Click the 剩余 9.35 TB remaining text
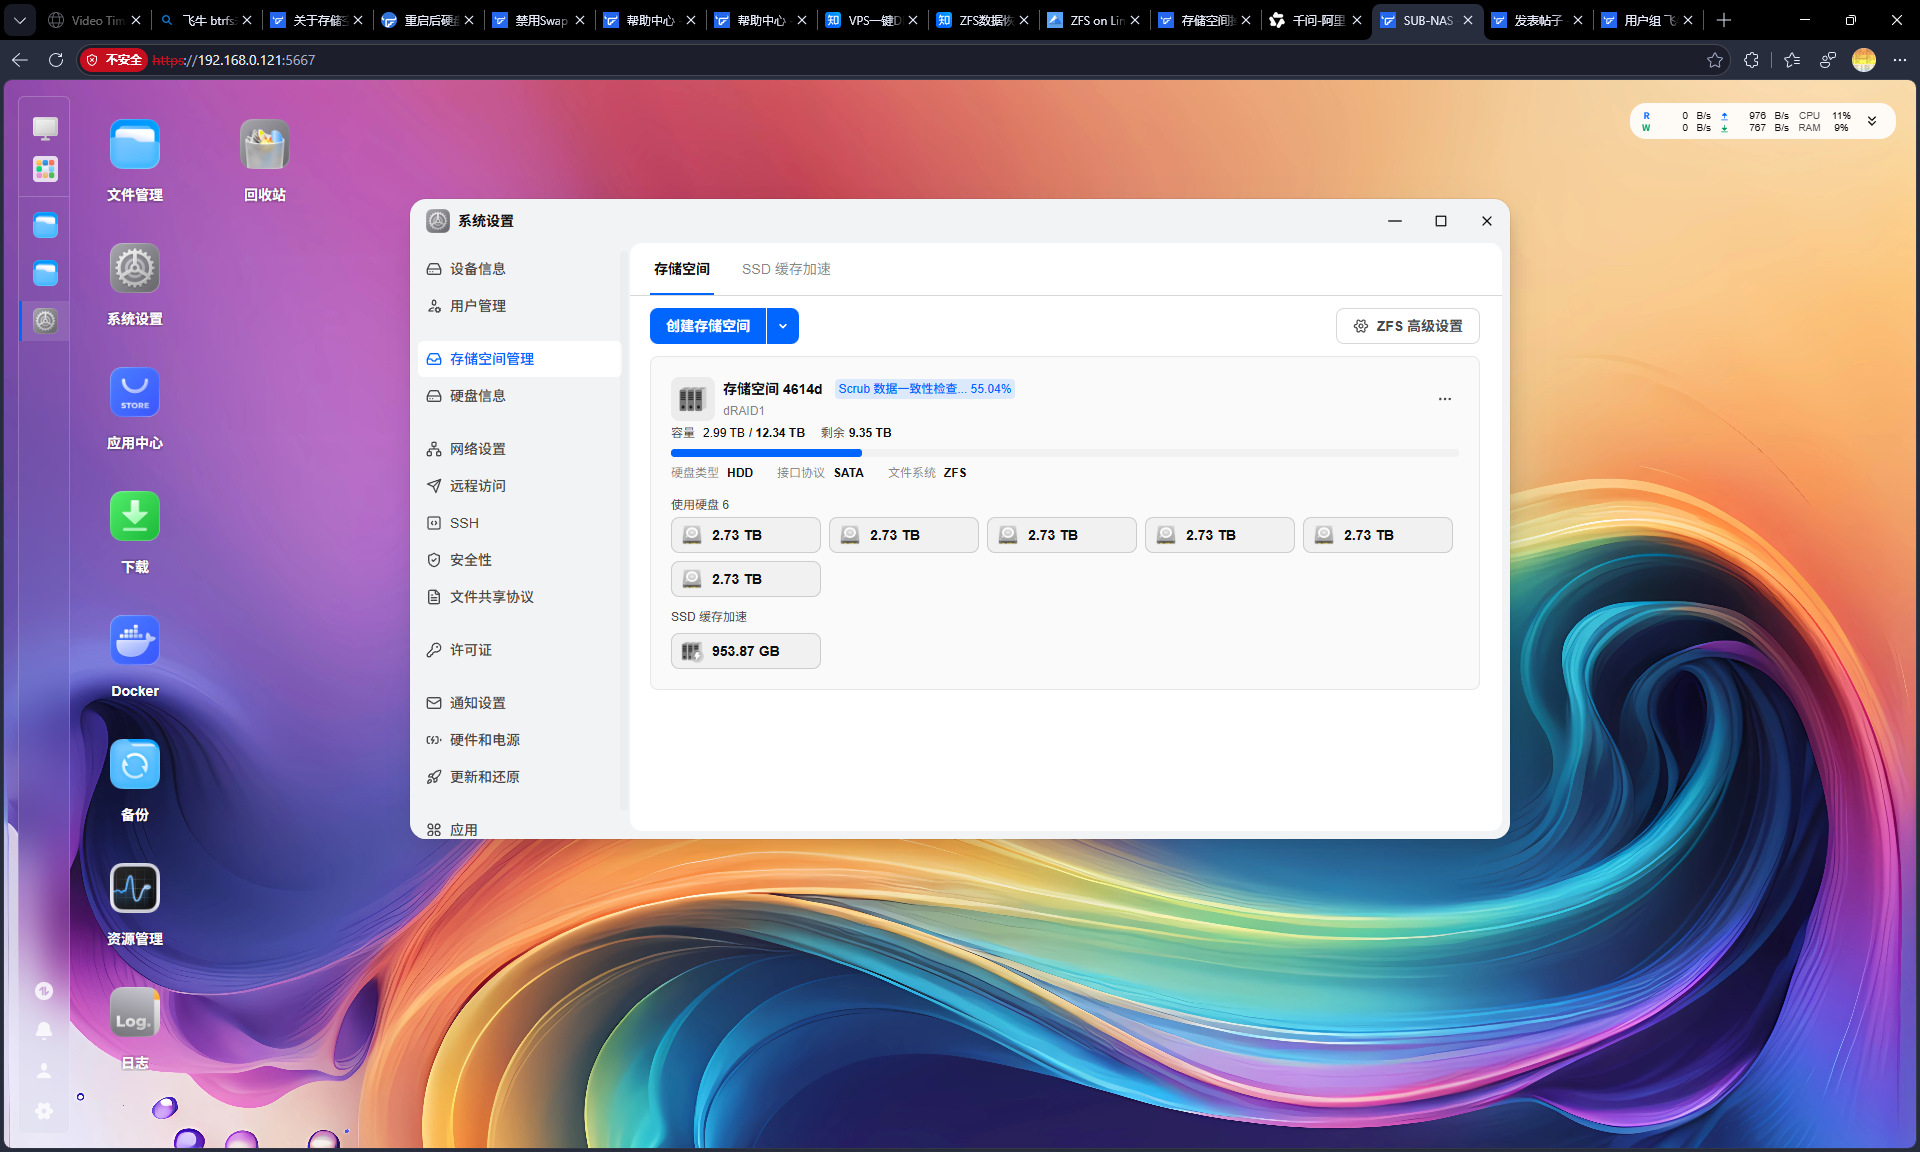The image size is (1920, 1152). pyautogui.click(x=856, y=433)
